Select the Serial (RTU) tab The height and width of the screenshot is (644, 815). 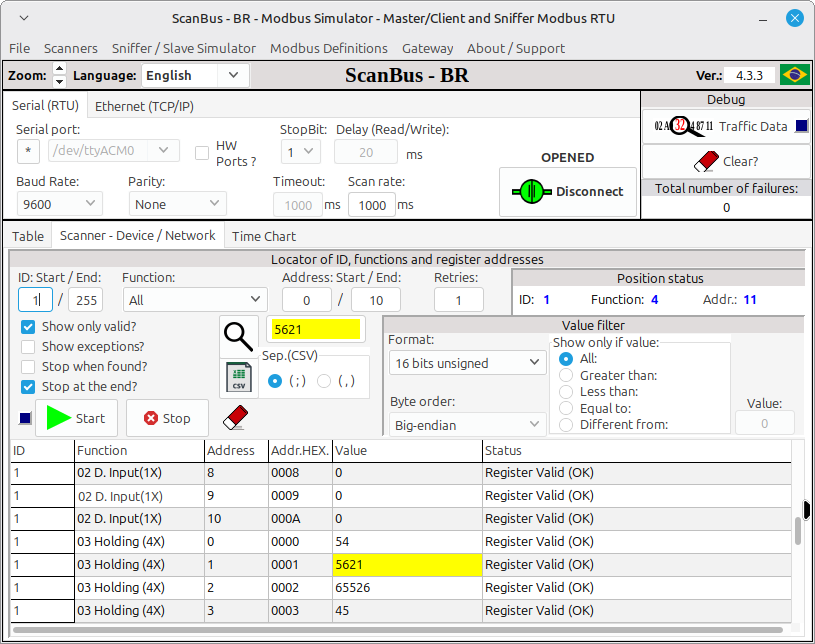click(45, 106)
